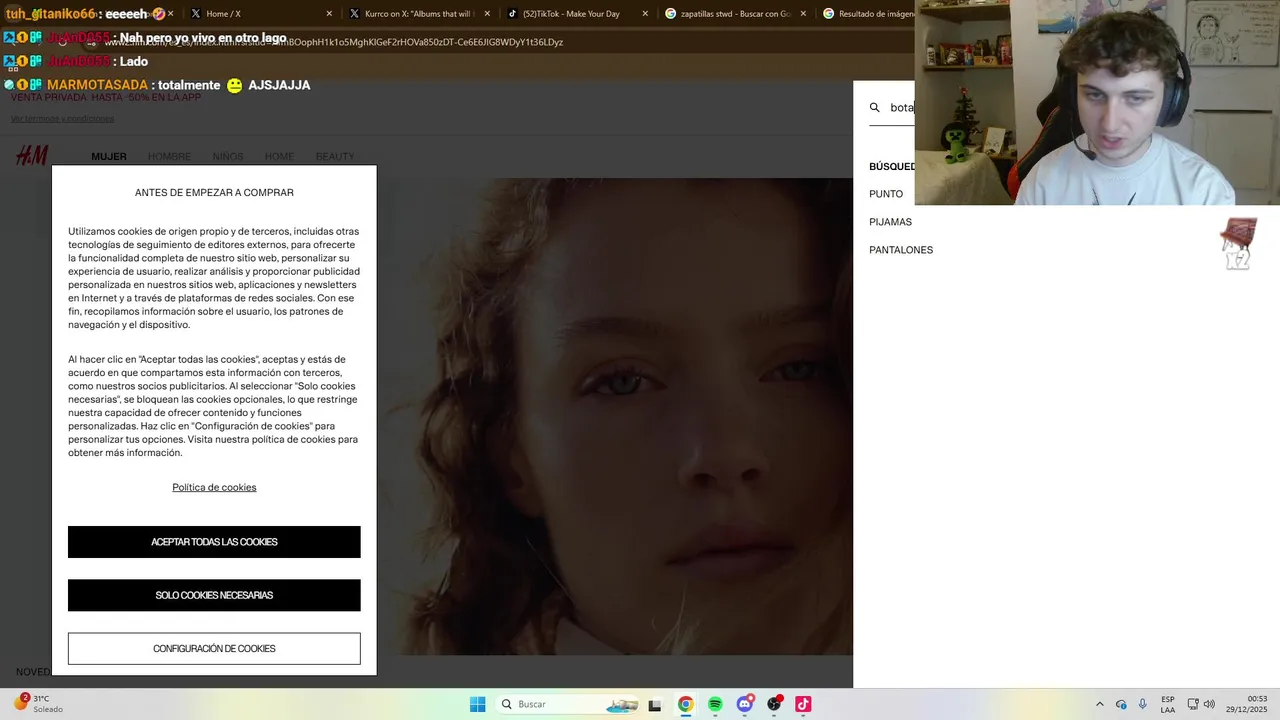Image resolution: width=1280 pixels, height=720 pixels.
Task: Open TikTok app from the taskbar
Action: [x=803, y=704]
